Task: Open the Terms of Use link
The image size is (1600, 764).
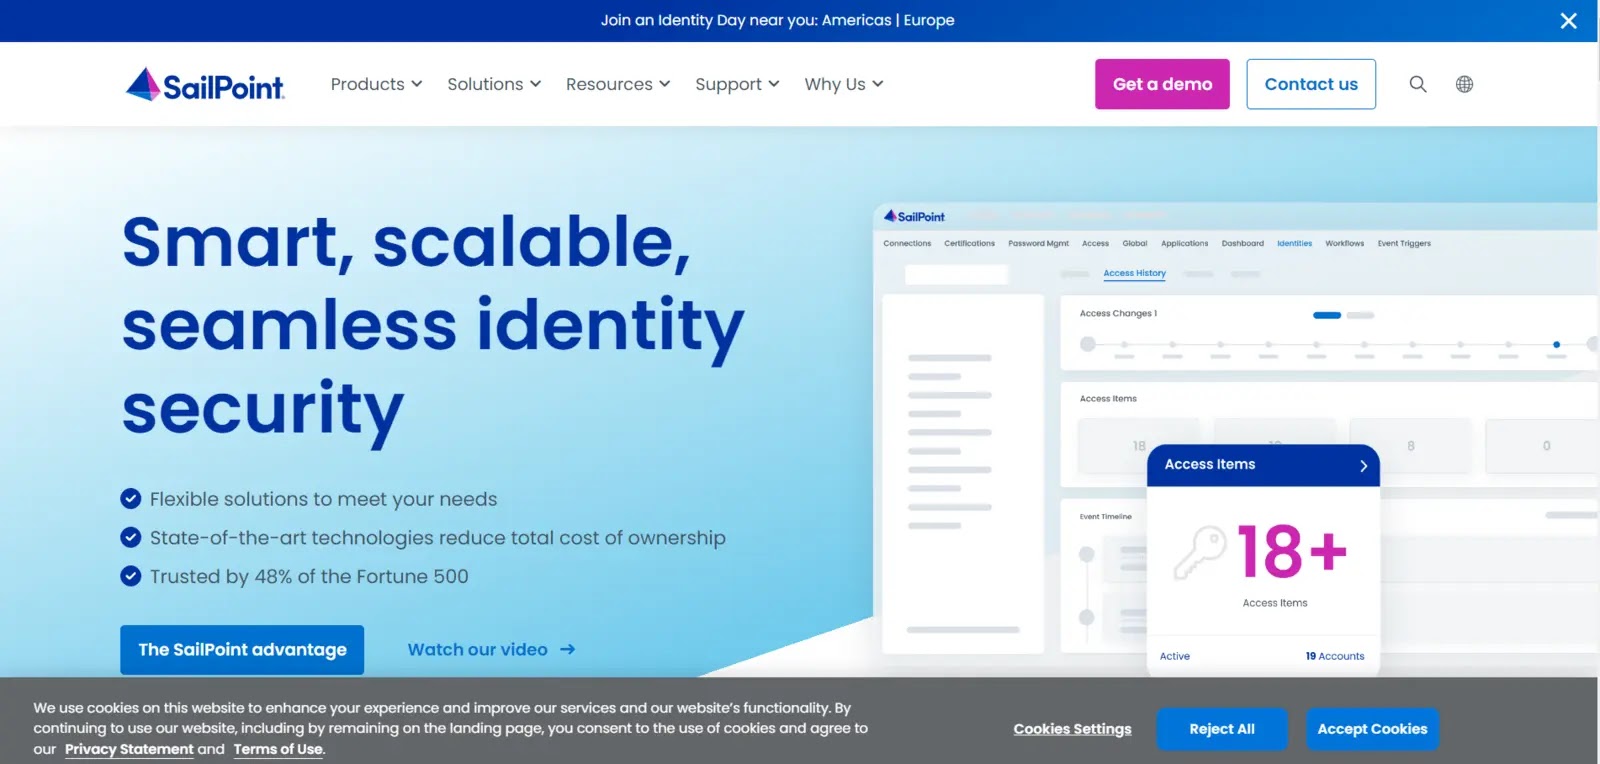Action: [x=278, y=749]
